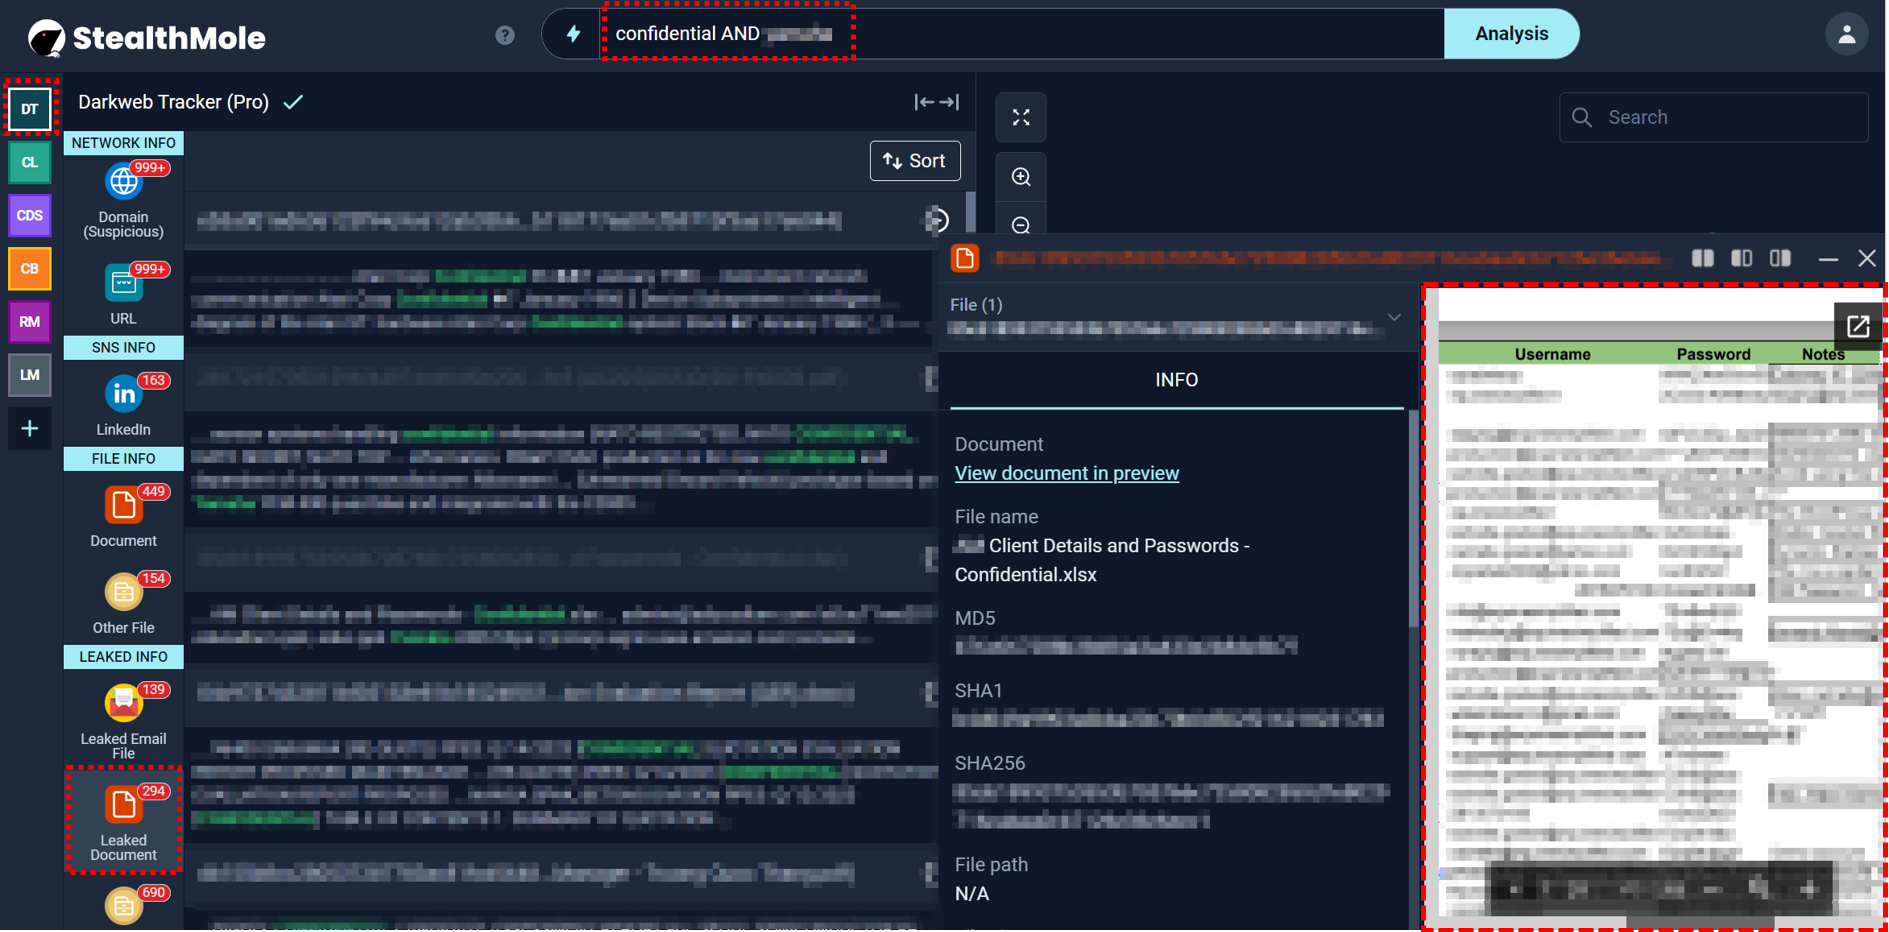Screen dimensions: 1889x932
Task: Select the RM module icon
Action: pyautogui.click(x=30, y=322)
